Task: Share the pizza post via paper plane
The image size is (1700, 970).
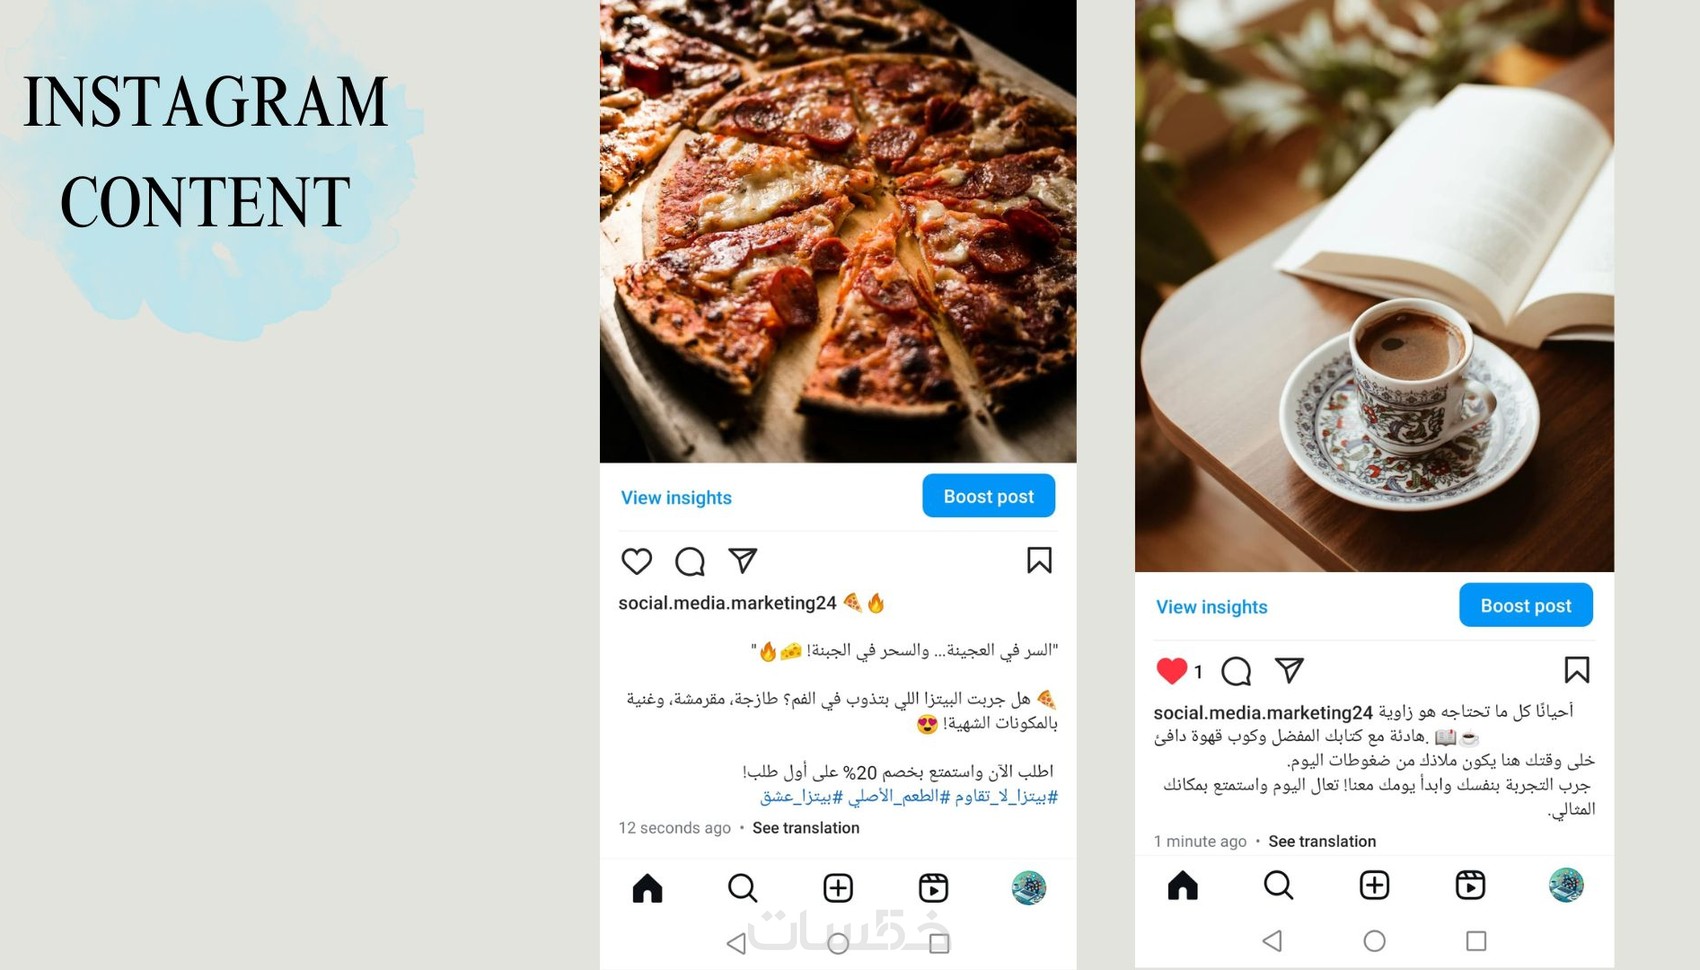Action: (743, 560)
